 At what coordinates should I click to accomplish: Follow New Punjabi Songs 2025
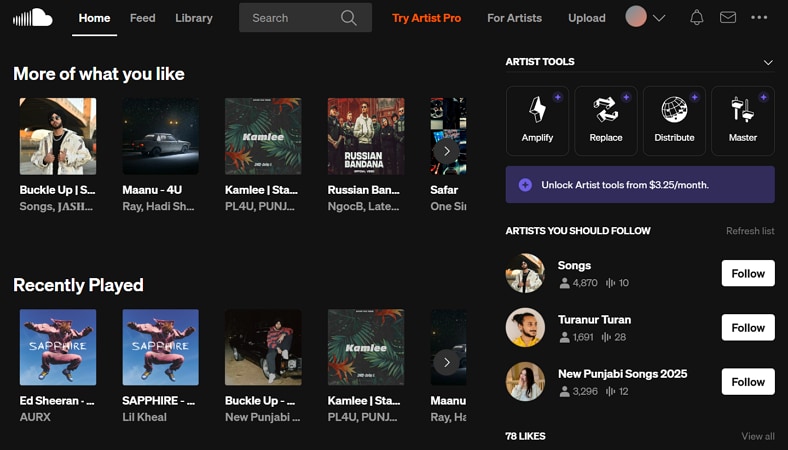[x=748, y=382]
